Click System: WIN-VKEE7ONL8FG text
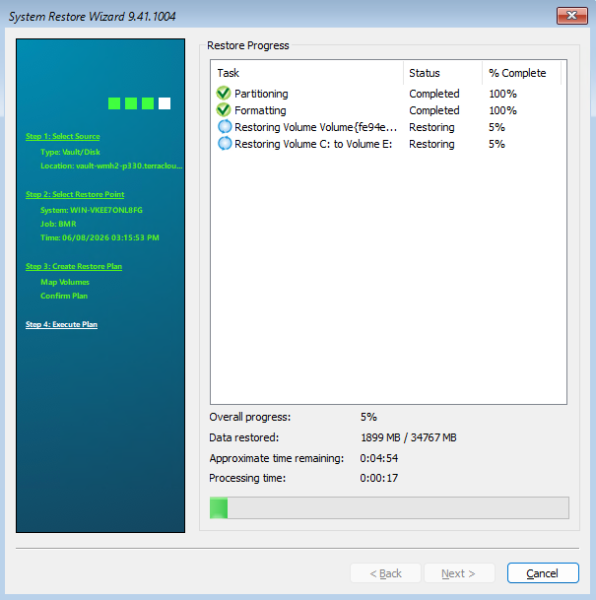Image resolution: width=596 pixels, height=600 pixels. pyautogui.click(x=91, y=210)
